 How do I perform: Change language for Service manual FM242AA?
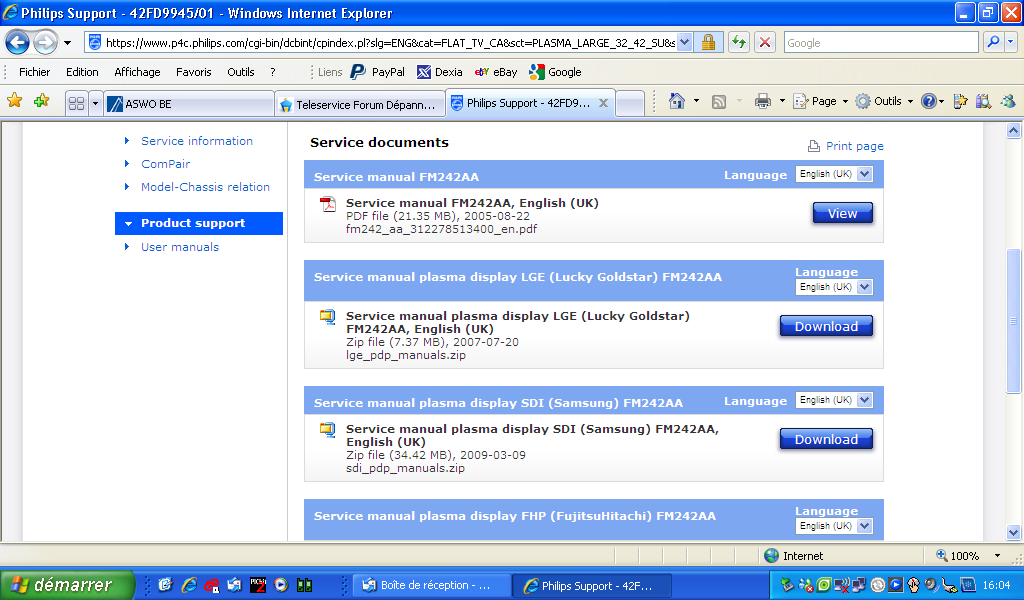(x=834, y=174)
